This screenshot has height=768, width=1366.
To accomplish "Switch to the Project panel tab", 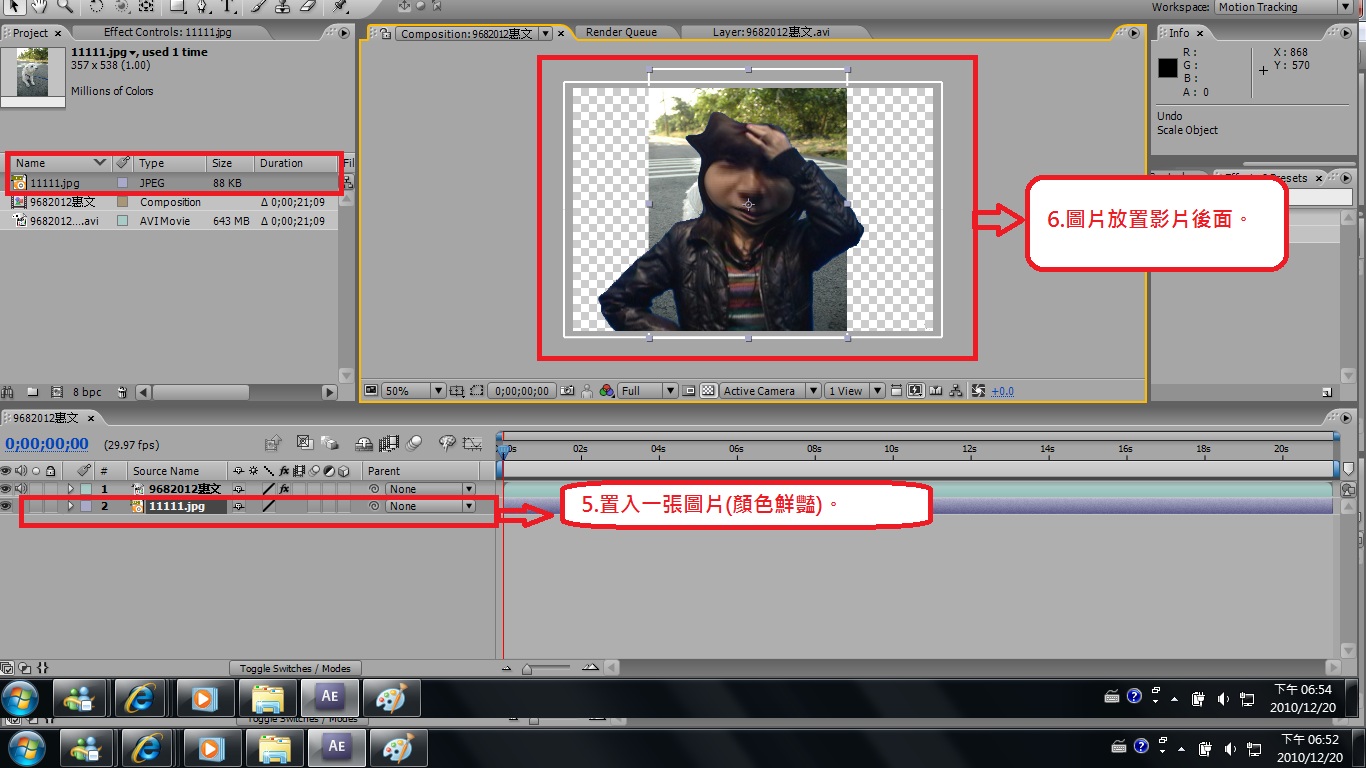I will [29, 33].
